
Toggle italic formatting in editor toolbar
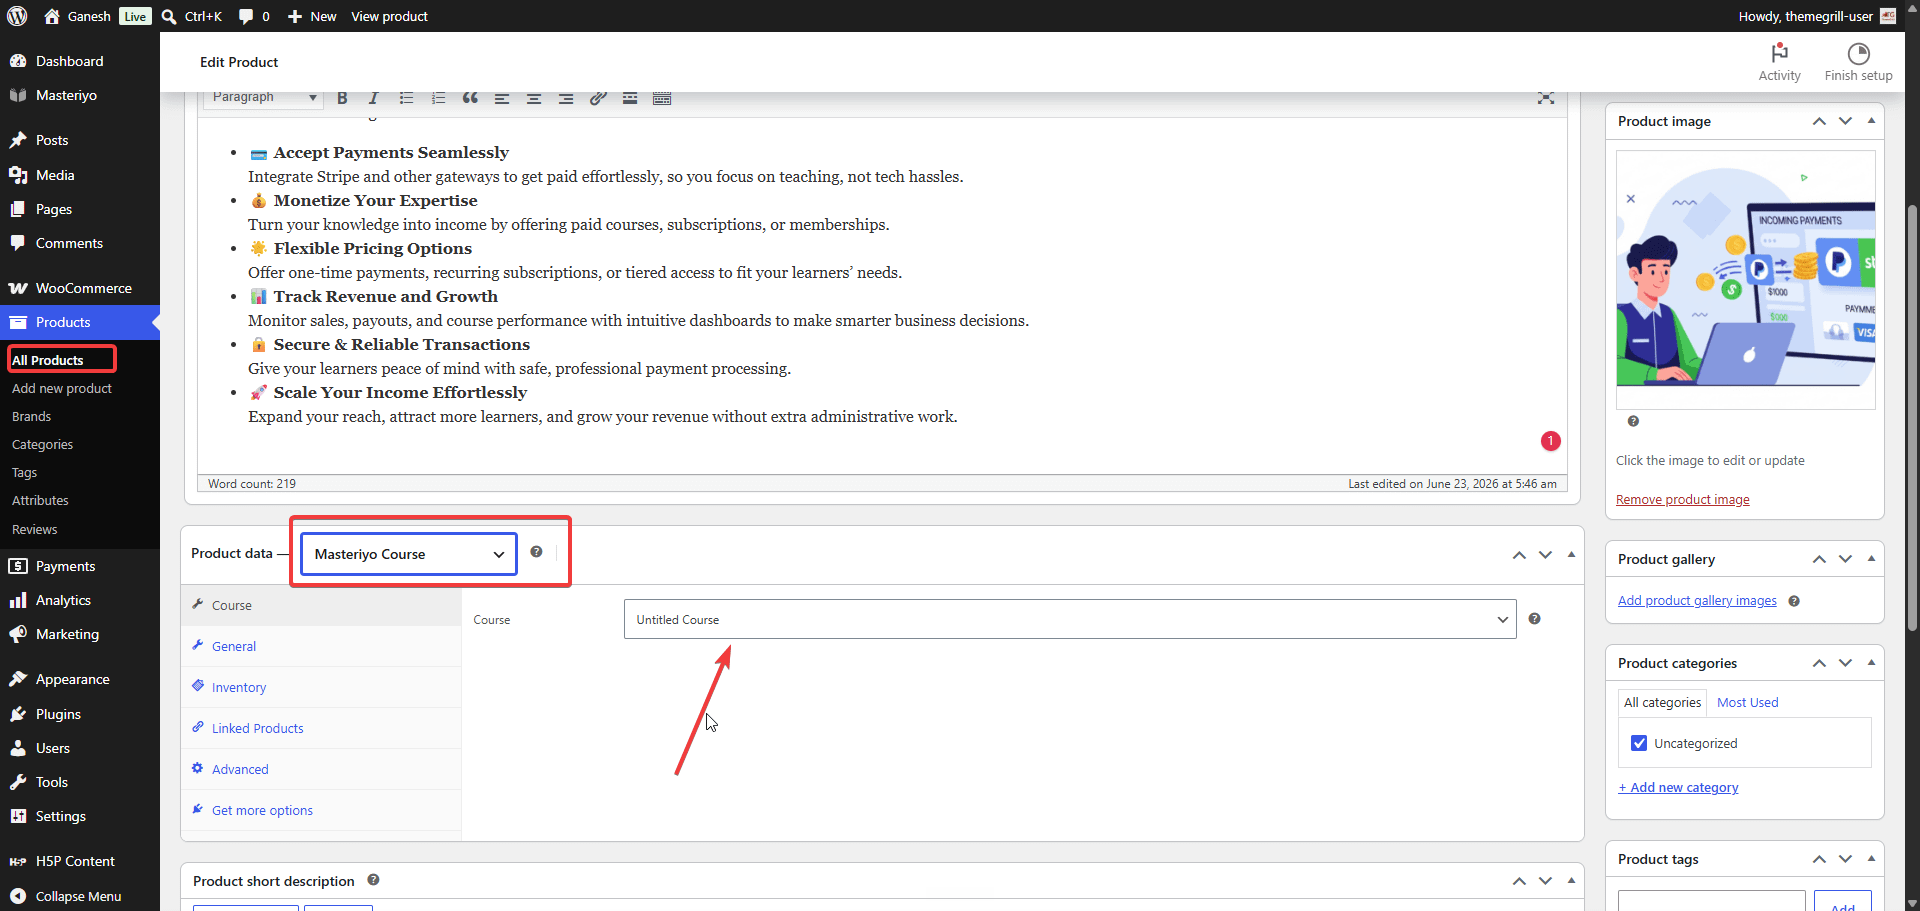374,98
